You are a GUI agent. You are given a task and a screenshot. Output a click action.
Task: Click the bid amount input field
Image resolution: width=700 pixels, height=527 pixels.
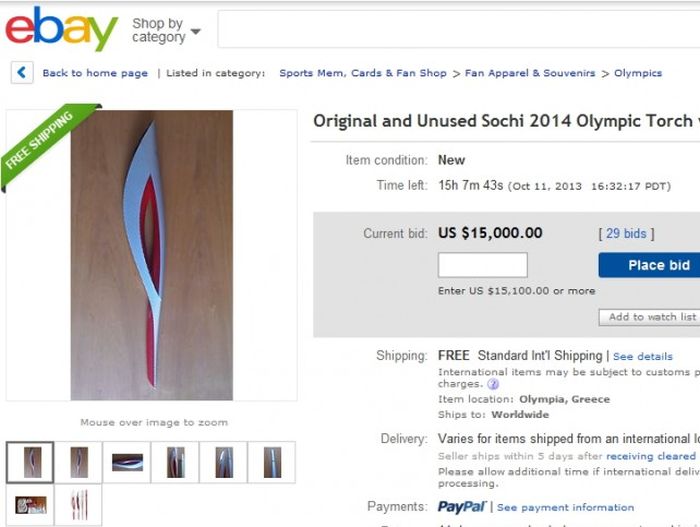click(482, 265)
